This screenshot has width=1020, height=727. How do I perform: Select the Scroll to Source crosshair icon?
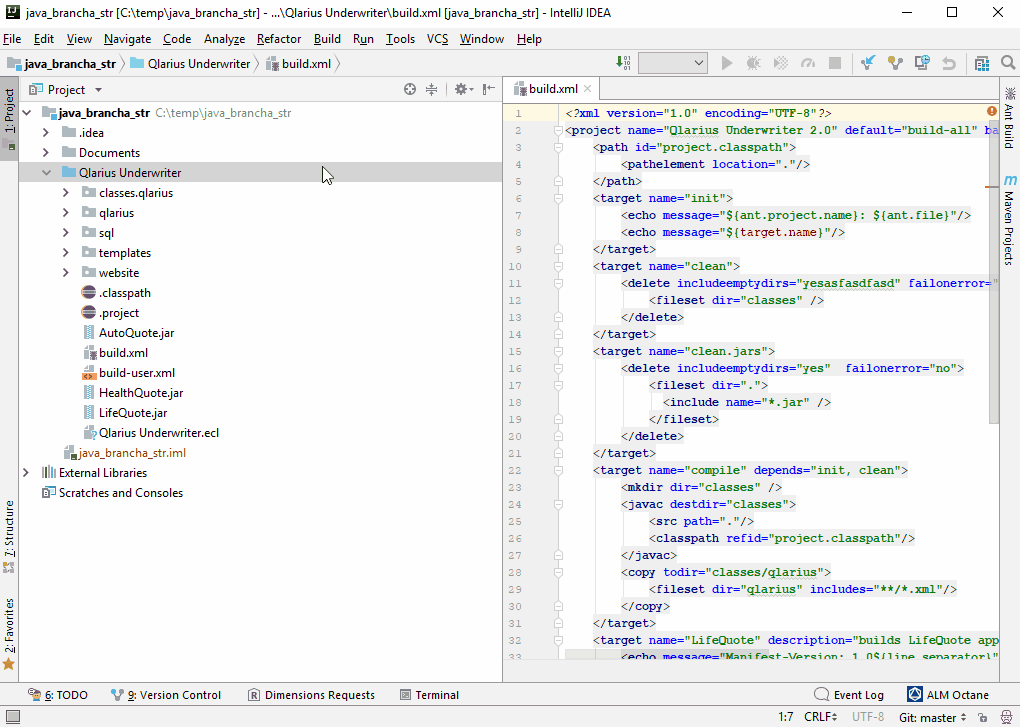tap(409, 89)
